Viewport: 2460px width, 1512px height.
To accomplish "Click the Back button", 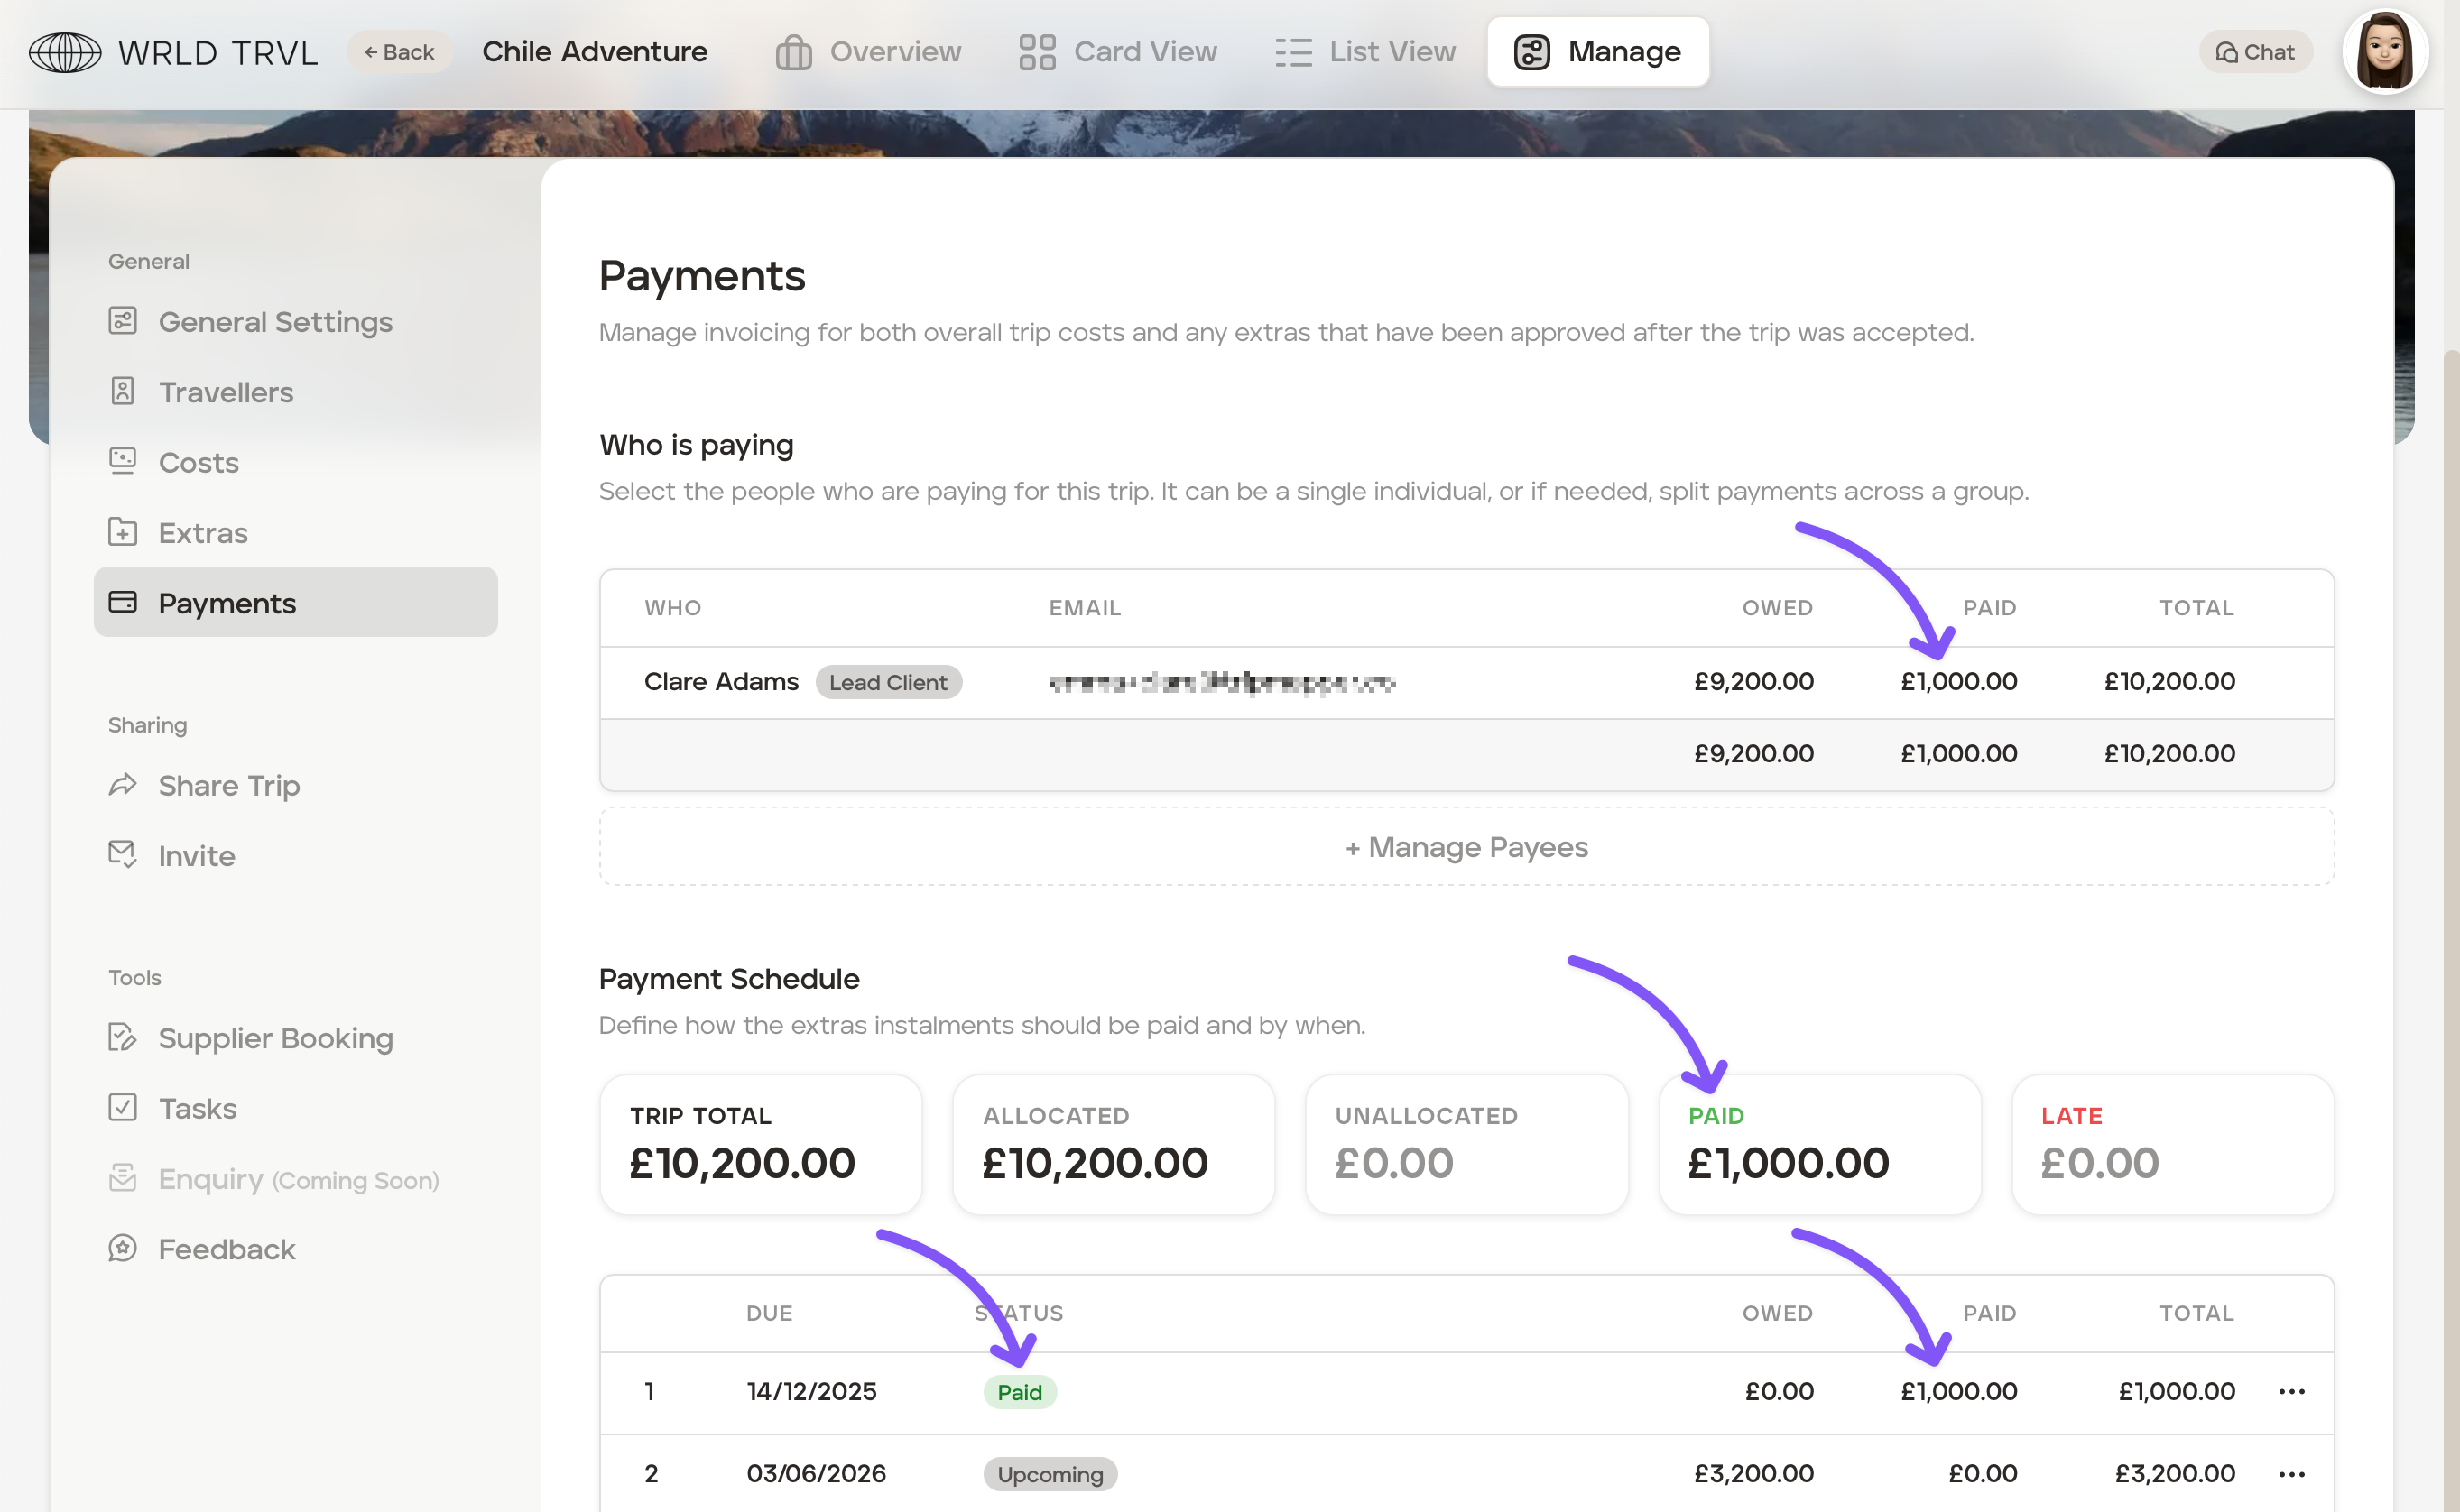I will 399,52.
